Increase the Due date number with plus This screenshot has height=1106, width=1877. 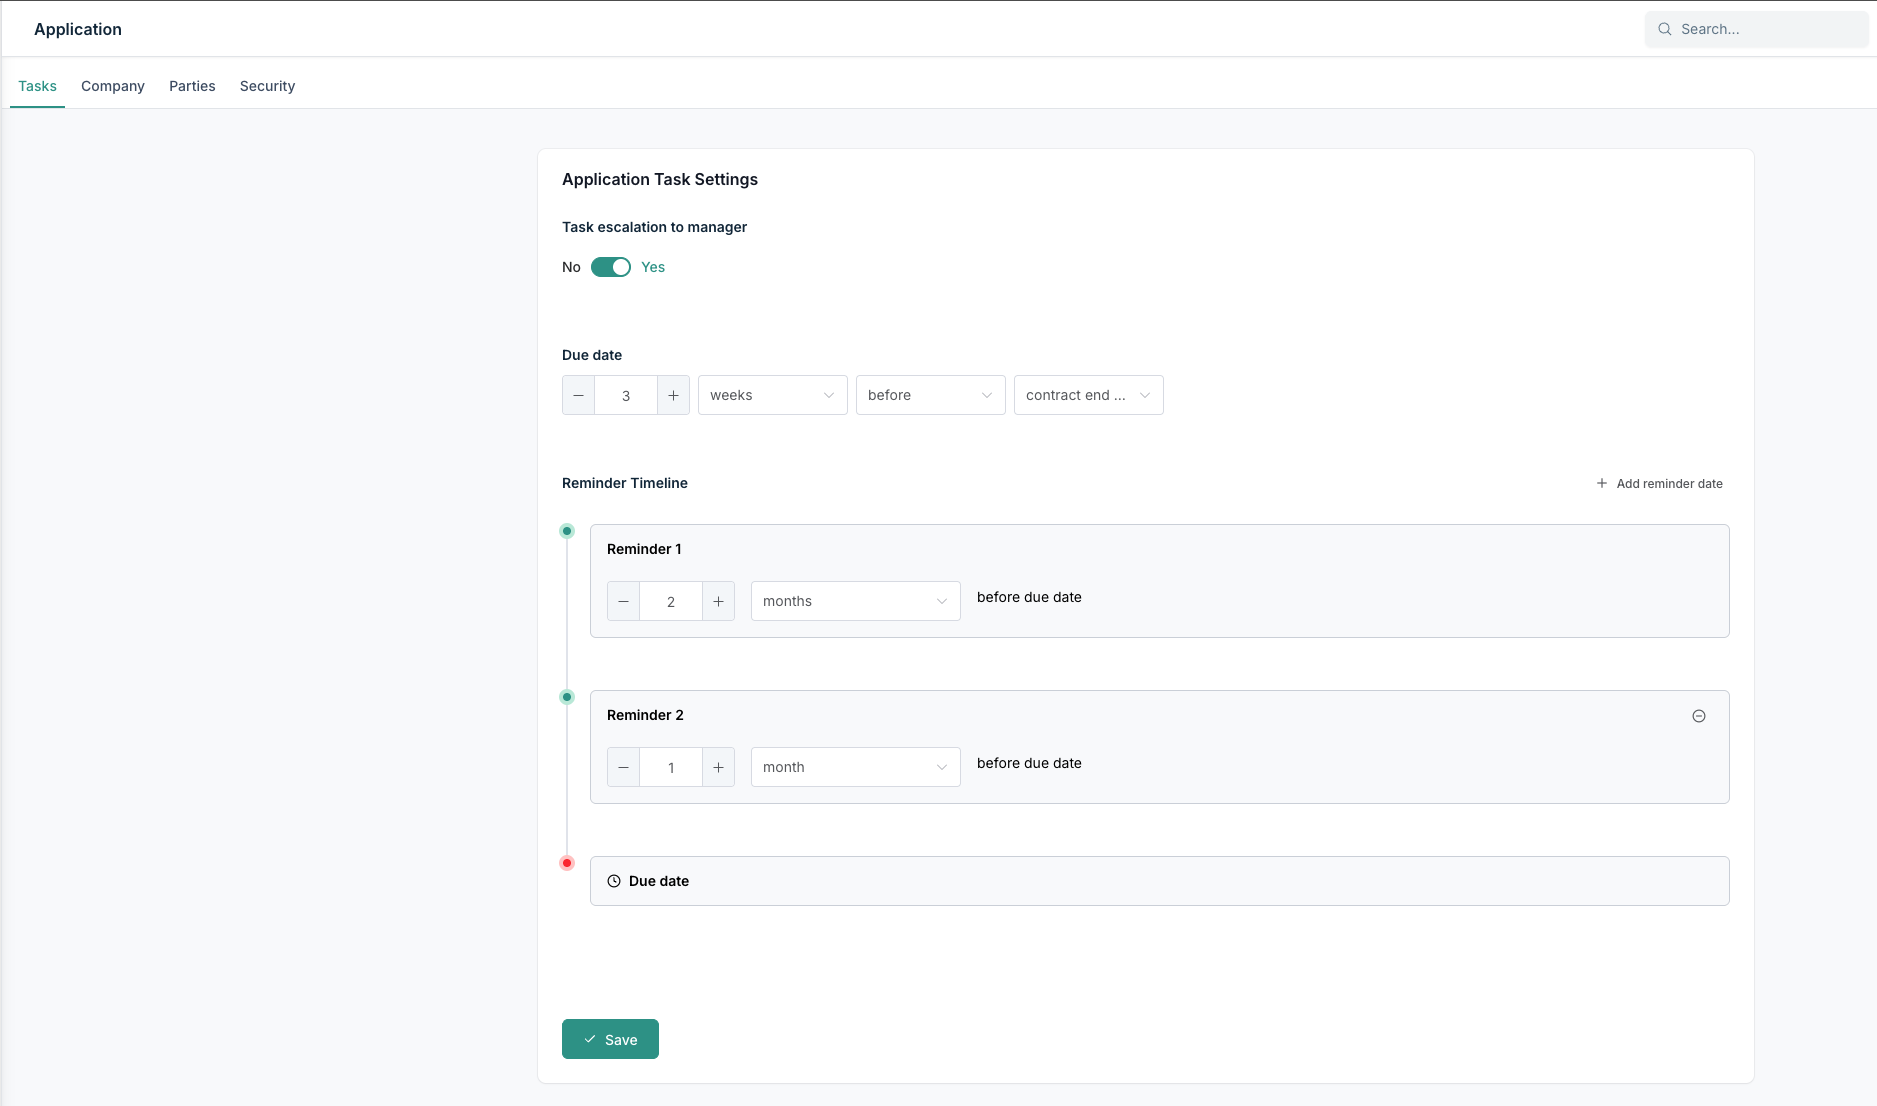click(x=673, y=395)
